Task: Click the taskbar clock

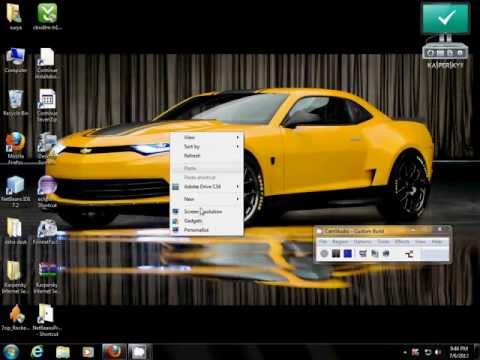Action: pyautogui.click(x=459, y=352)
